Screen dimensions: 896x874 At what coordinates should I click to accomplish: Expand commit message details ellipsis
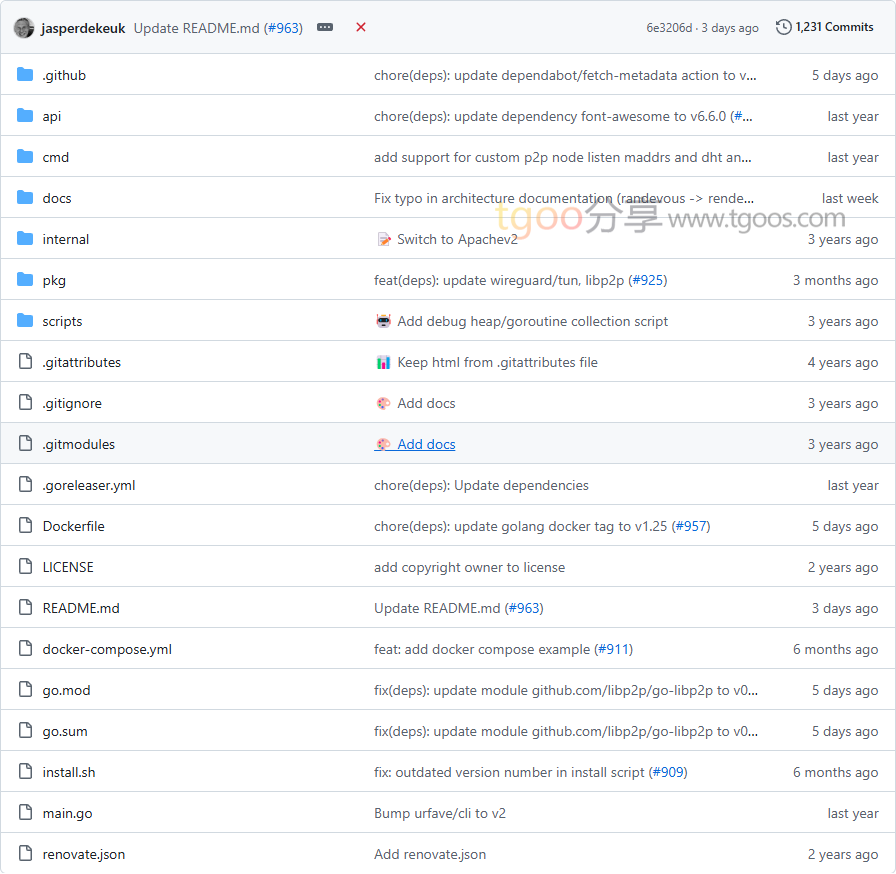click(325, 28)
